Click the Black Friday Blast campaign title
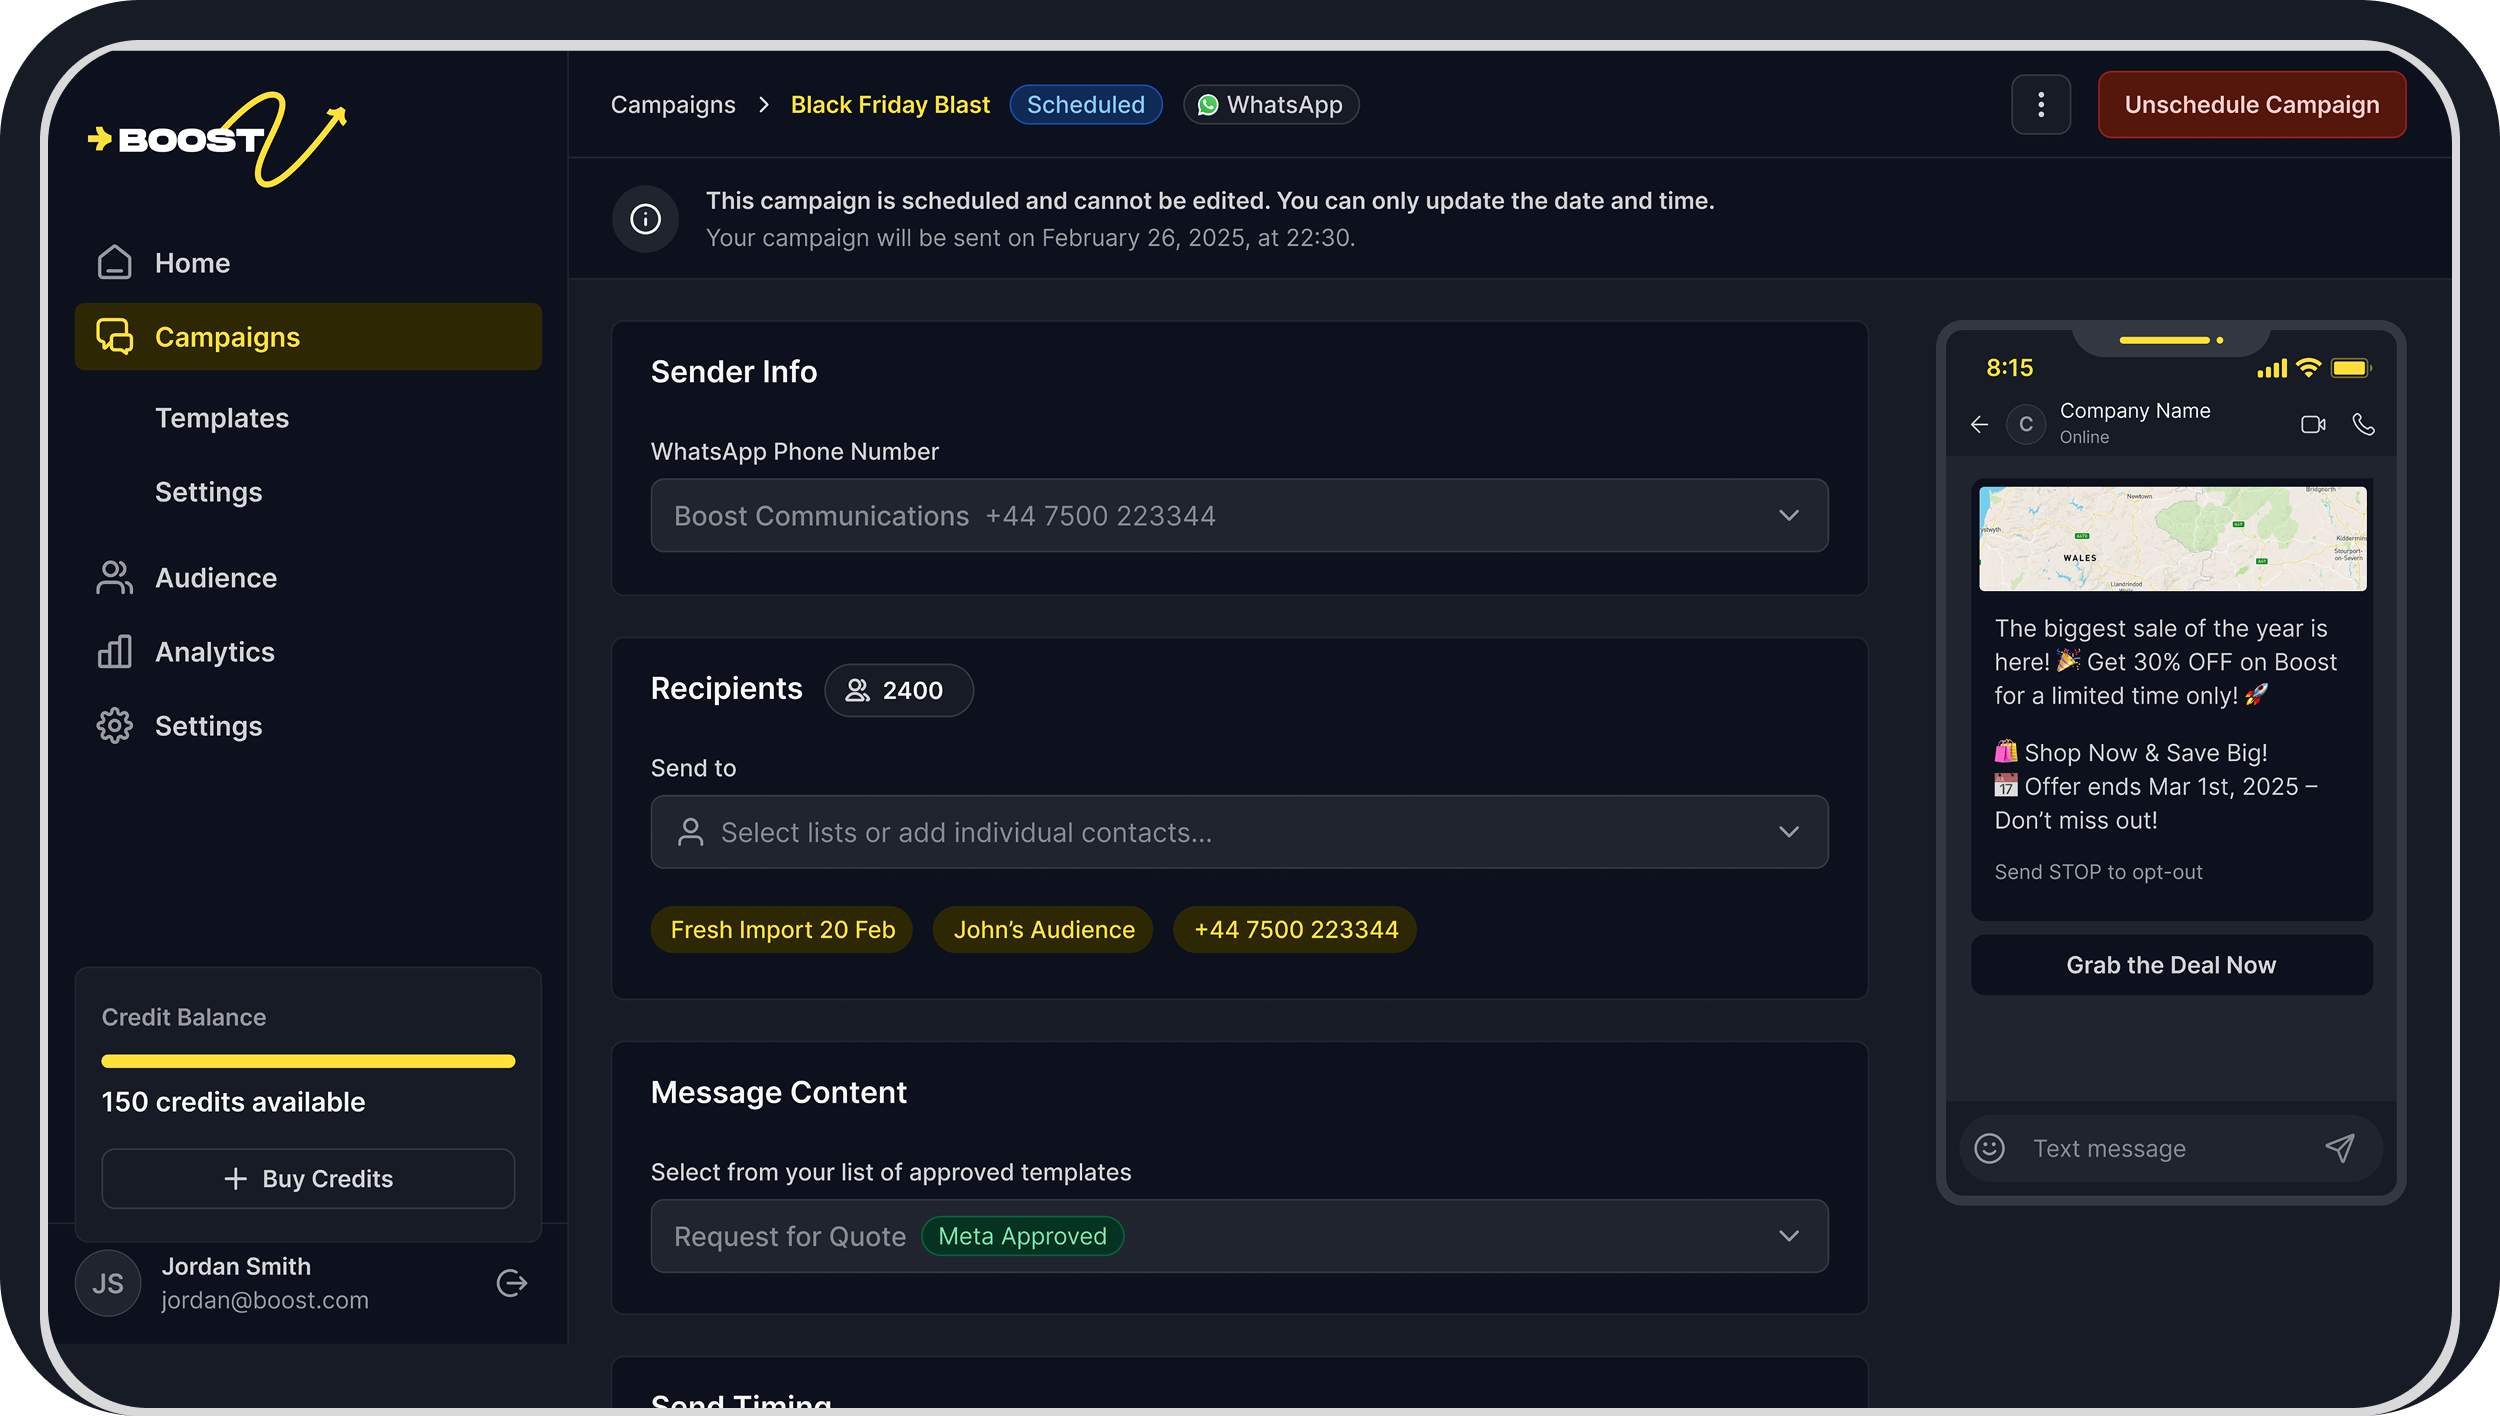Screen dimensions: 2500x1416 890,105
